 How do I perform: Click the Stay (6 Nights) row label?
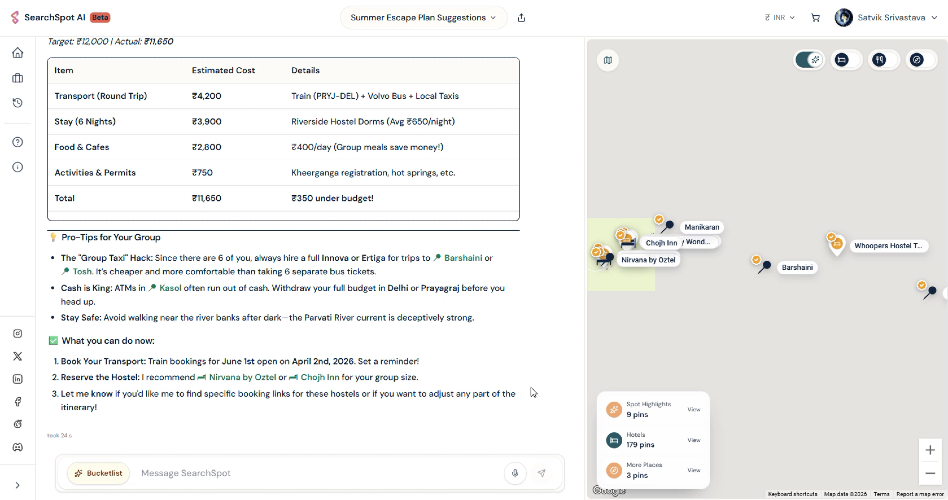coord(85,122)
